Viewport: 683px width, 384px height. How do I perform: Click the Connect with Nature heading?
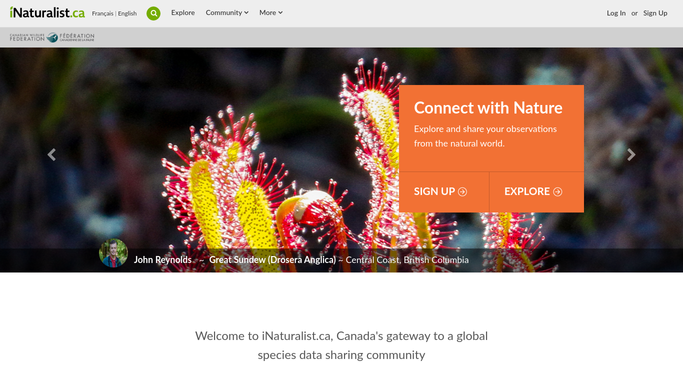[488, 108]
